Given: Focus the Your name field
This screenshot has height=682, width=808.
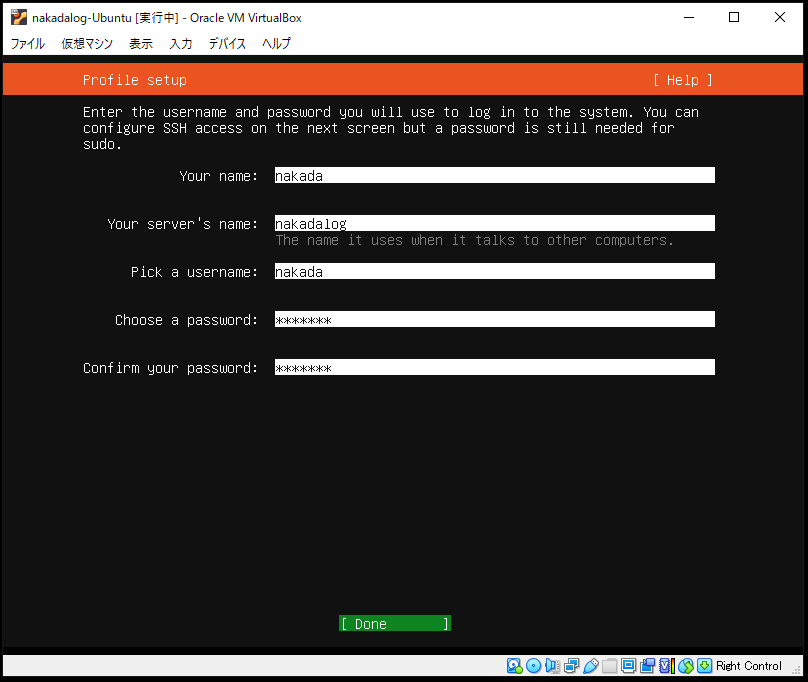Looking at the screenshot, I should [494, 176].
